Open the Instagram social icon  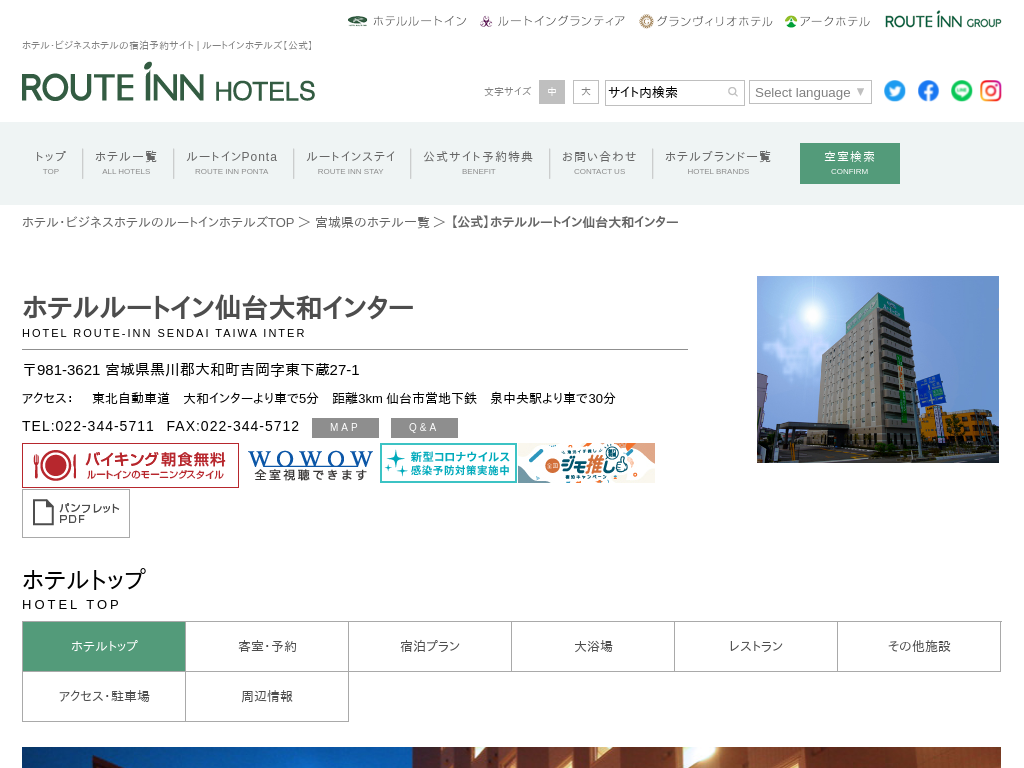pyautogui.click(x=991, y=91)
